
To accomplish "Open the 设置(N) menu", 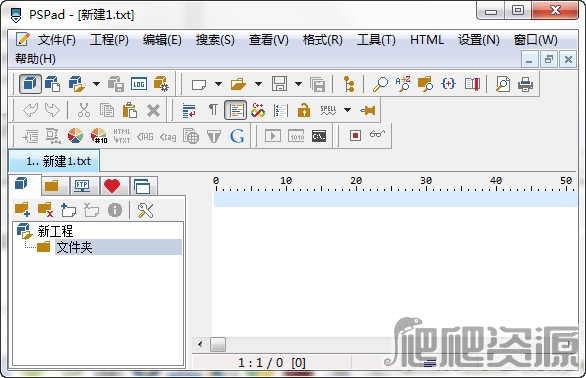I will click(479, 40).
